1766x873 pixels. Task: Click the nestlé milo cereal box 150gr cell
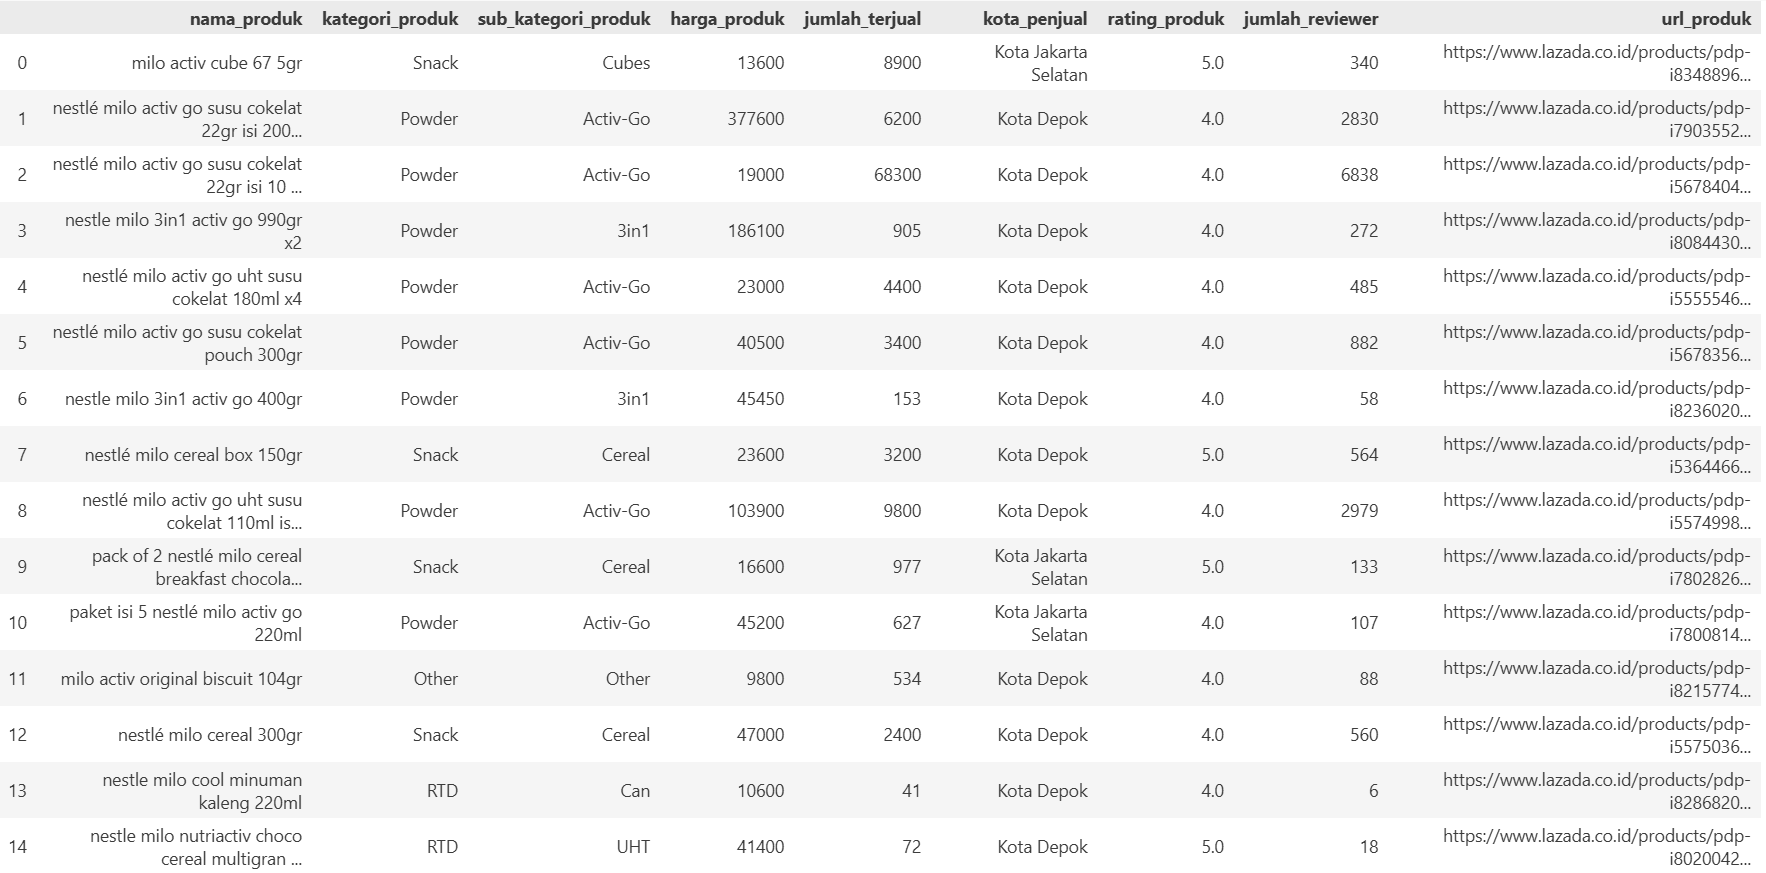193,455
